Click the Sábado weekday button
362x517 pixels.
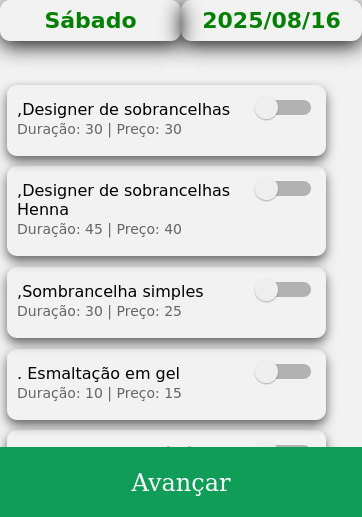pyautogui.click(x=90, y=20)
